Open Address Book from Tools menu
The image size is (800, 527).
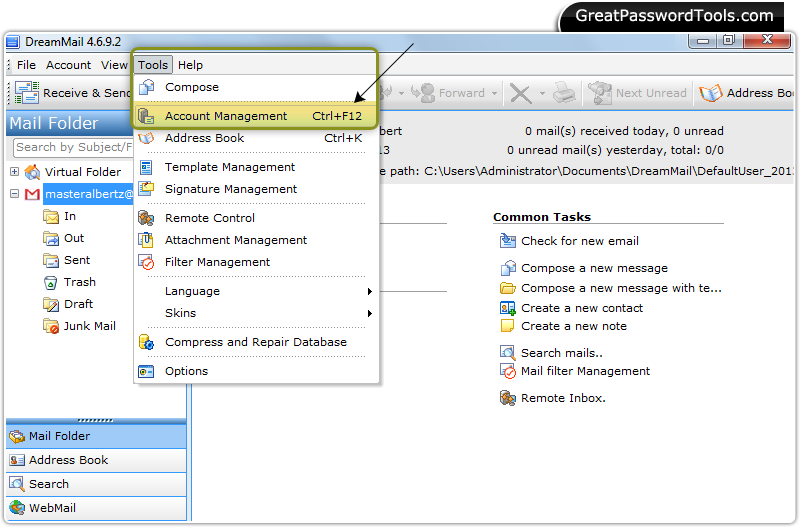[x=256, y=138]
